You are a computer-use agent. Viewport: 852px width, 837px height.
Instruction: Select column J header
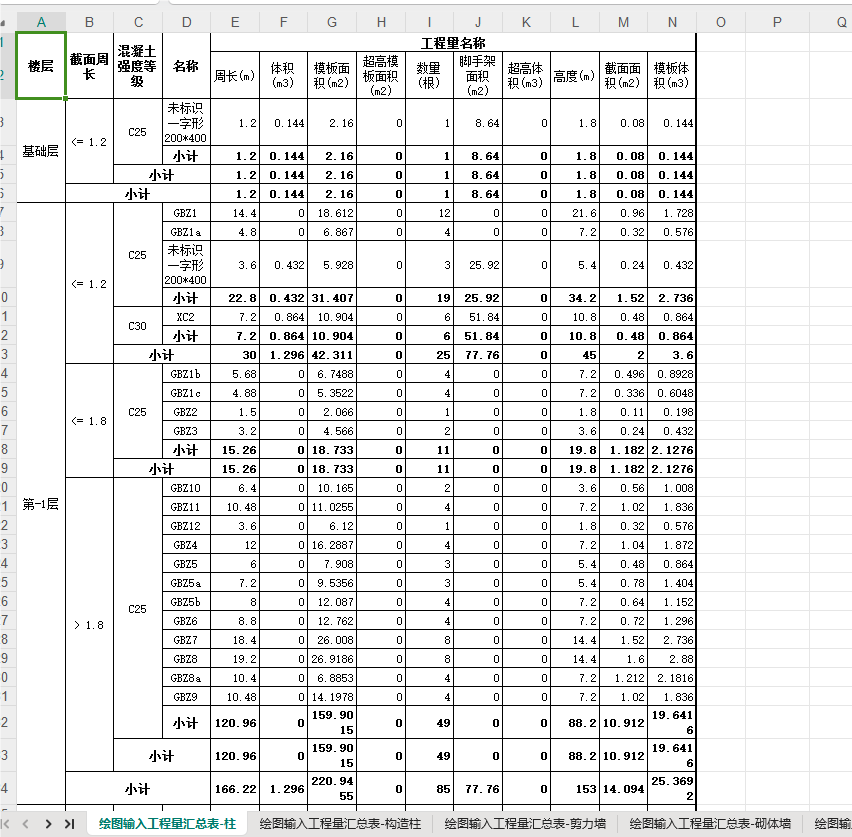tap(478, 22)
